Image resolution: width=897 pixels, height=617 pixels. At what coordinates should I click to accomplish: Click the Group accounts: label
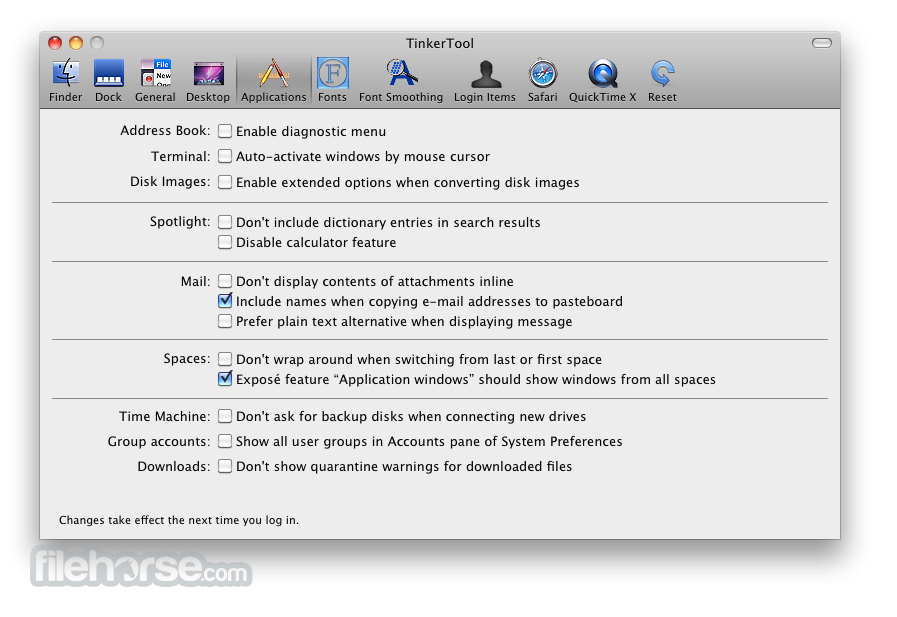click(158, 441)
